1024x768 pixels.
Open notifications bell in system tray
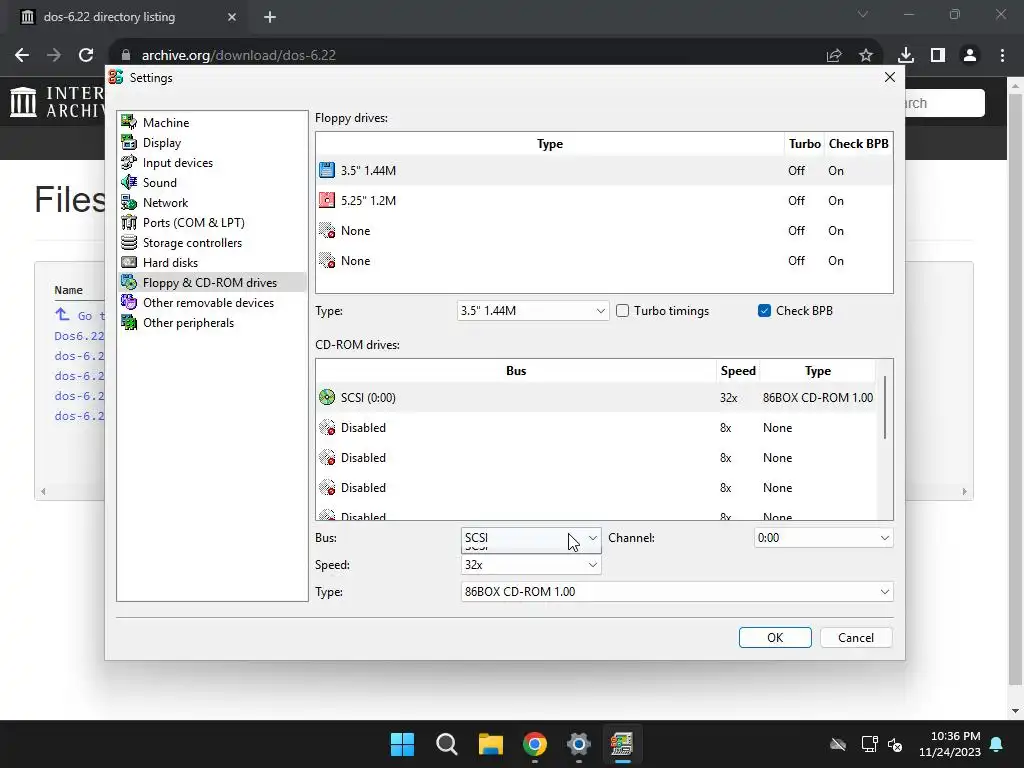click(997, 744)
